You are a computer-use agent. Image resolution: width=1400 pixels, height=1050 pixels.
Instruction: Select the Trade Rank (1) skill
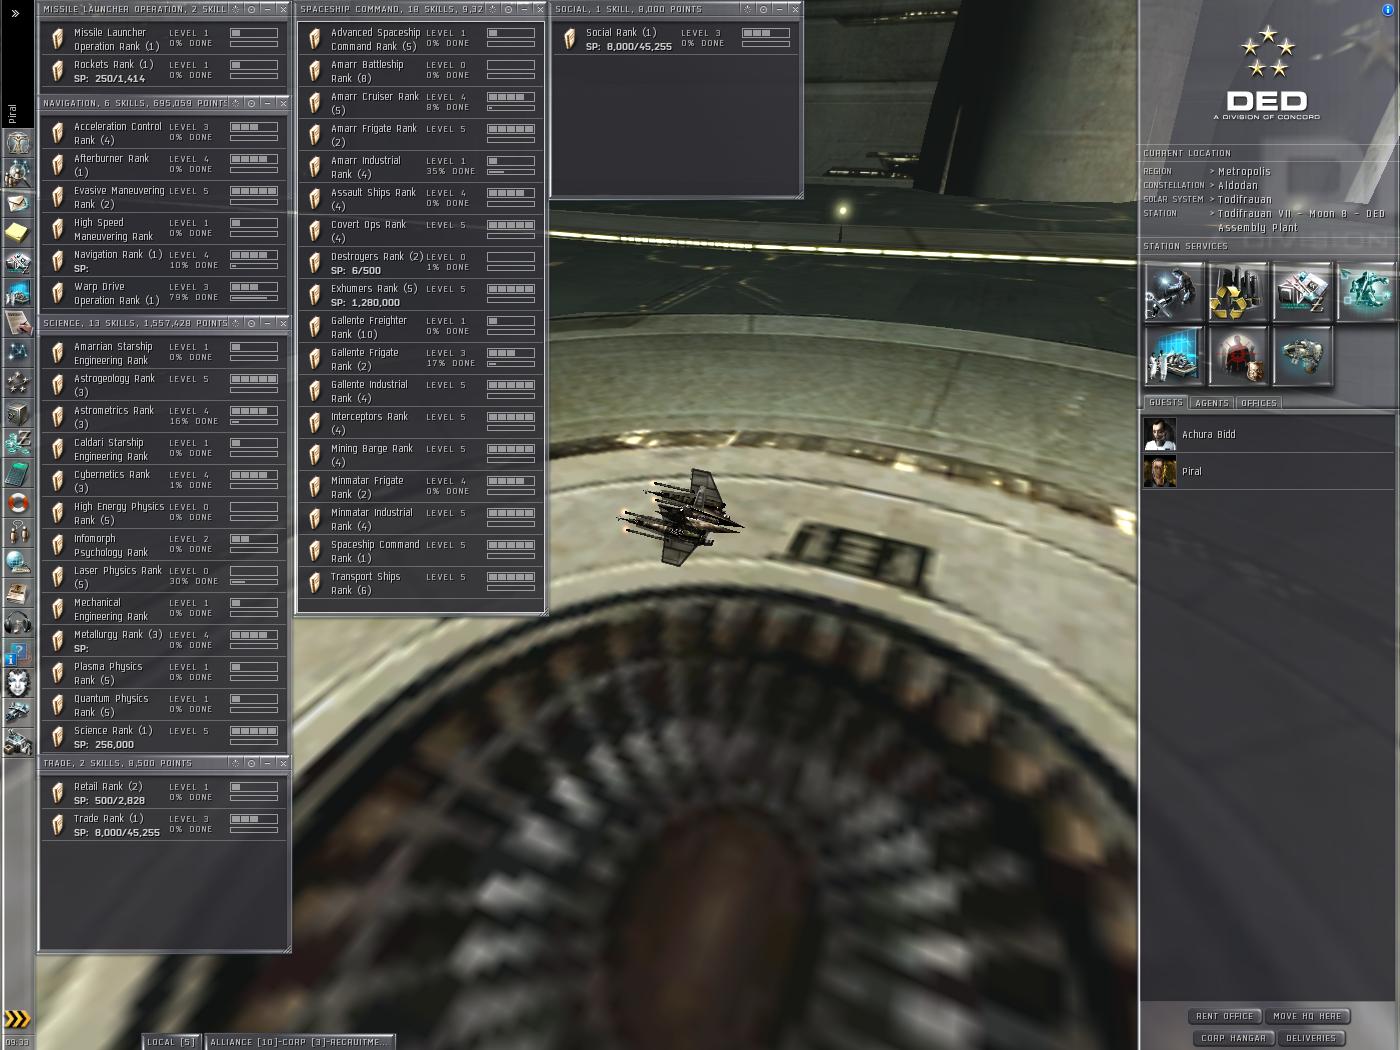click(163, 825)
